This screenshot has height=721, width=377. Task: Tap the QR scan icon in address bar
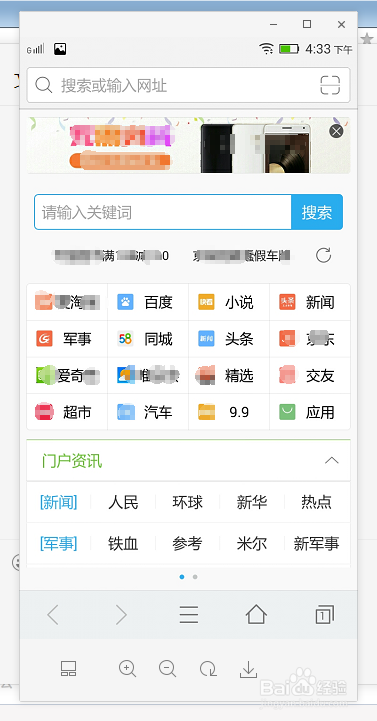coord(330,85)
